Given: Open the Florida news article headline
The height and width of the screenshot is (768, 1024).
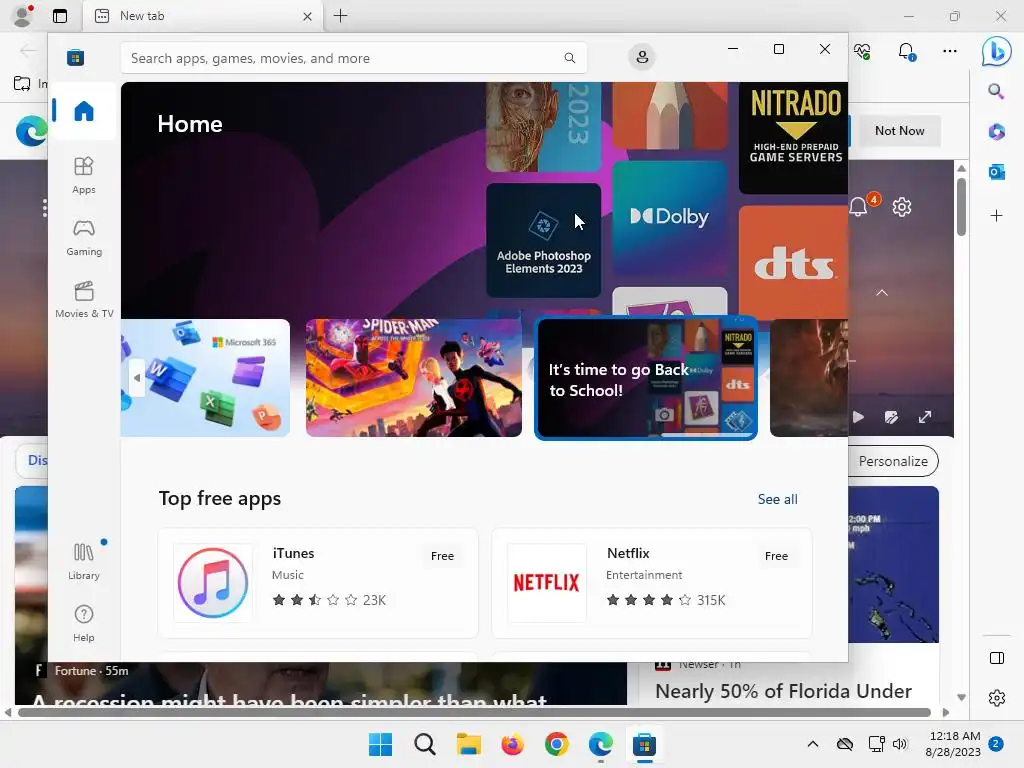Looking at the screenshot, I should (783, 691).
